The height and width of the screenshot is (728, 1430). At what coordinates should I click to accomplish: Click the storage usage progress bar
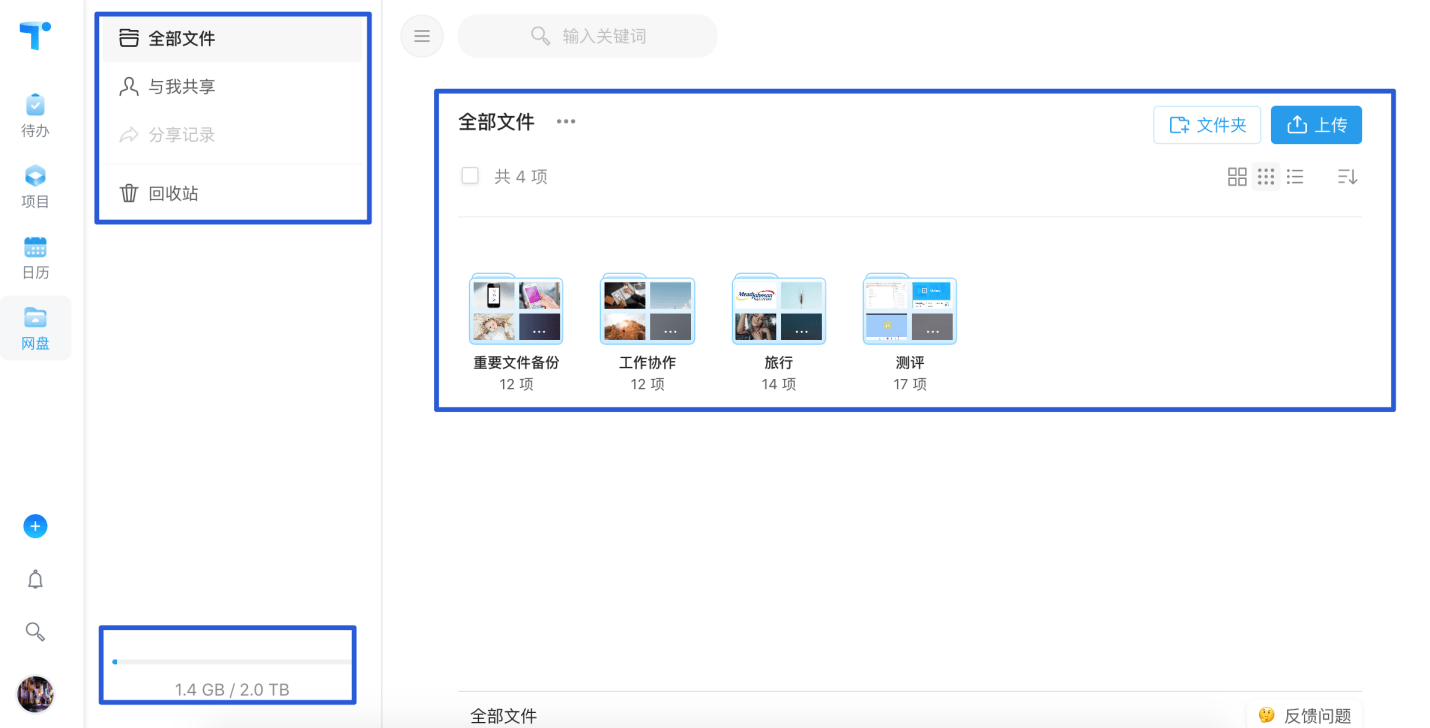pyautogui.click(x=232, y=662)
